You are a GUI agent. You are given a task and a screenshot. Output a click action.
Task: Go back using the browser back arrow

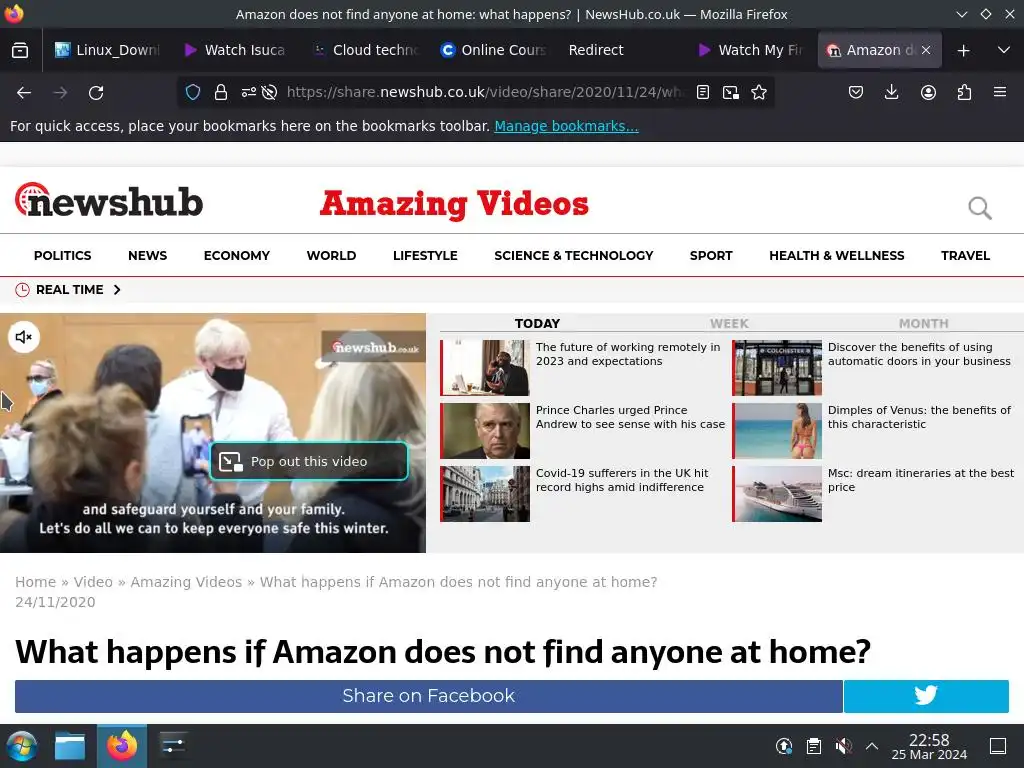coord(24,93)
